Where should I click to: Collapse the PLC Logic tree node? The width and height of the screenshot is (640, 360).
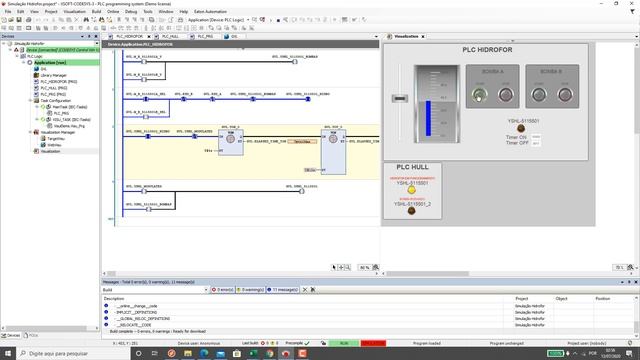click(x=17, y=56)
